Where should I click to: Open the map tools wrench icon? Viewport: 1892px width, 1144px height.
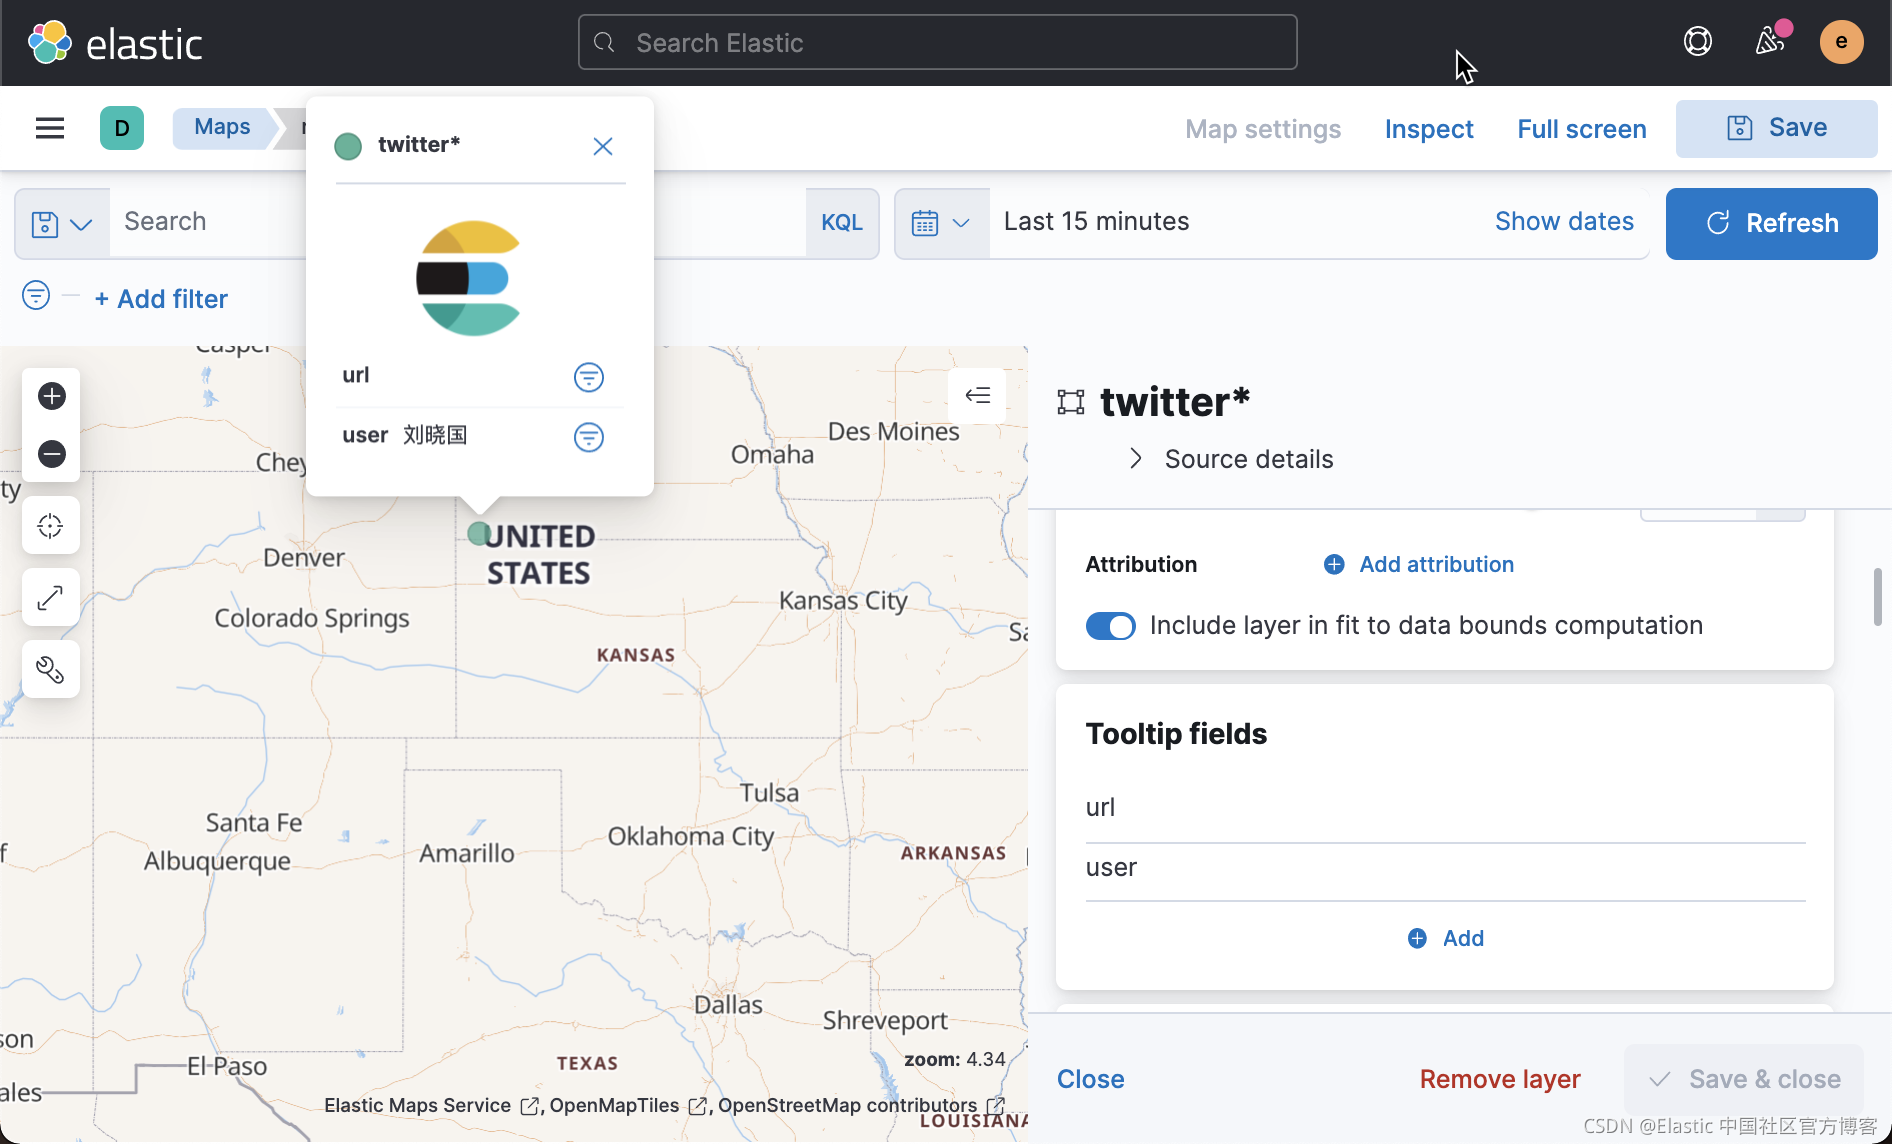51,670
